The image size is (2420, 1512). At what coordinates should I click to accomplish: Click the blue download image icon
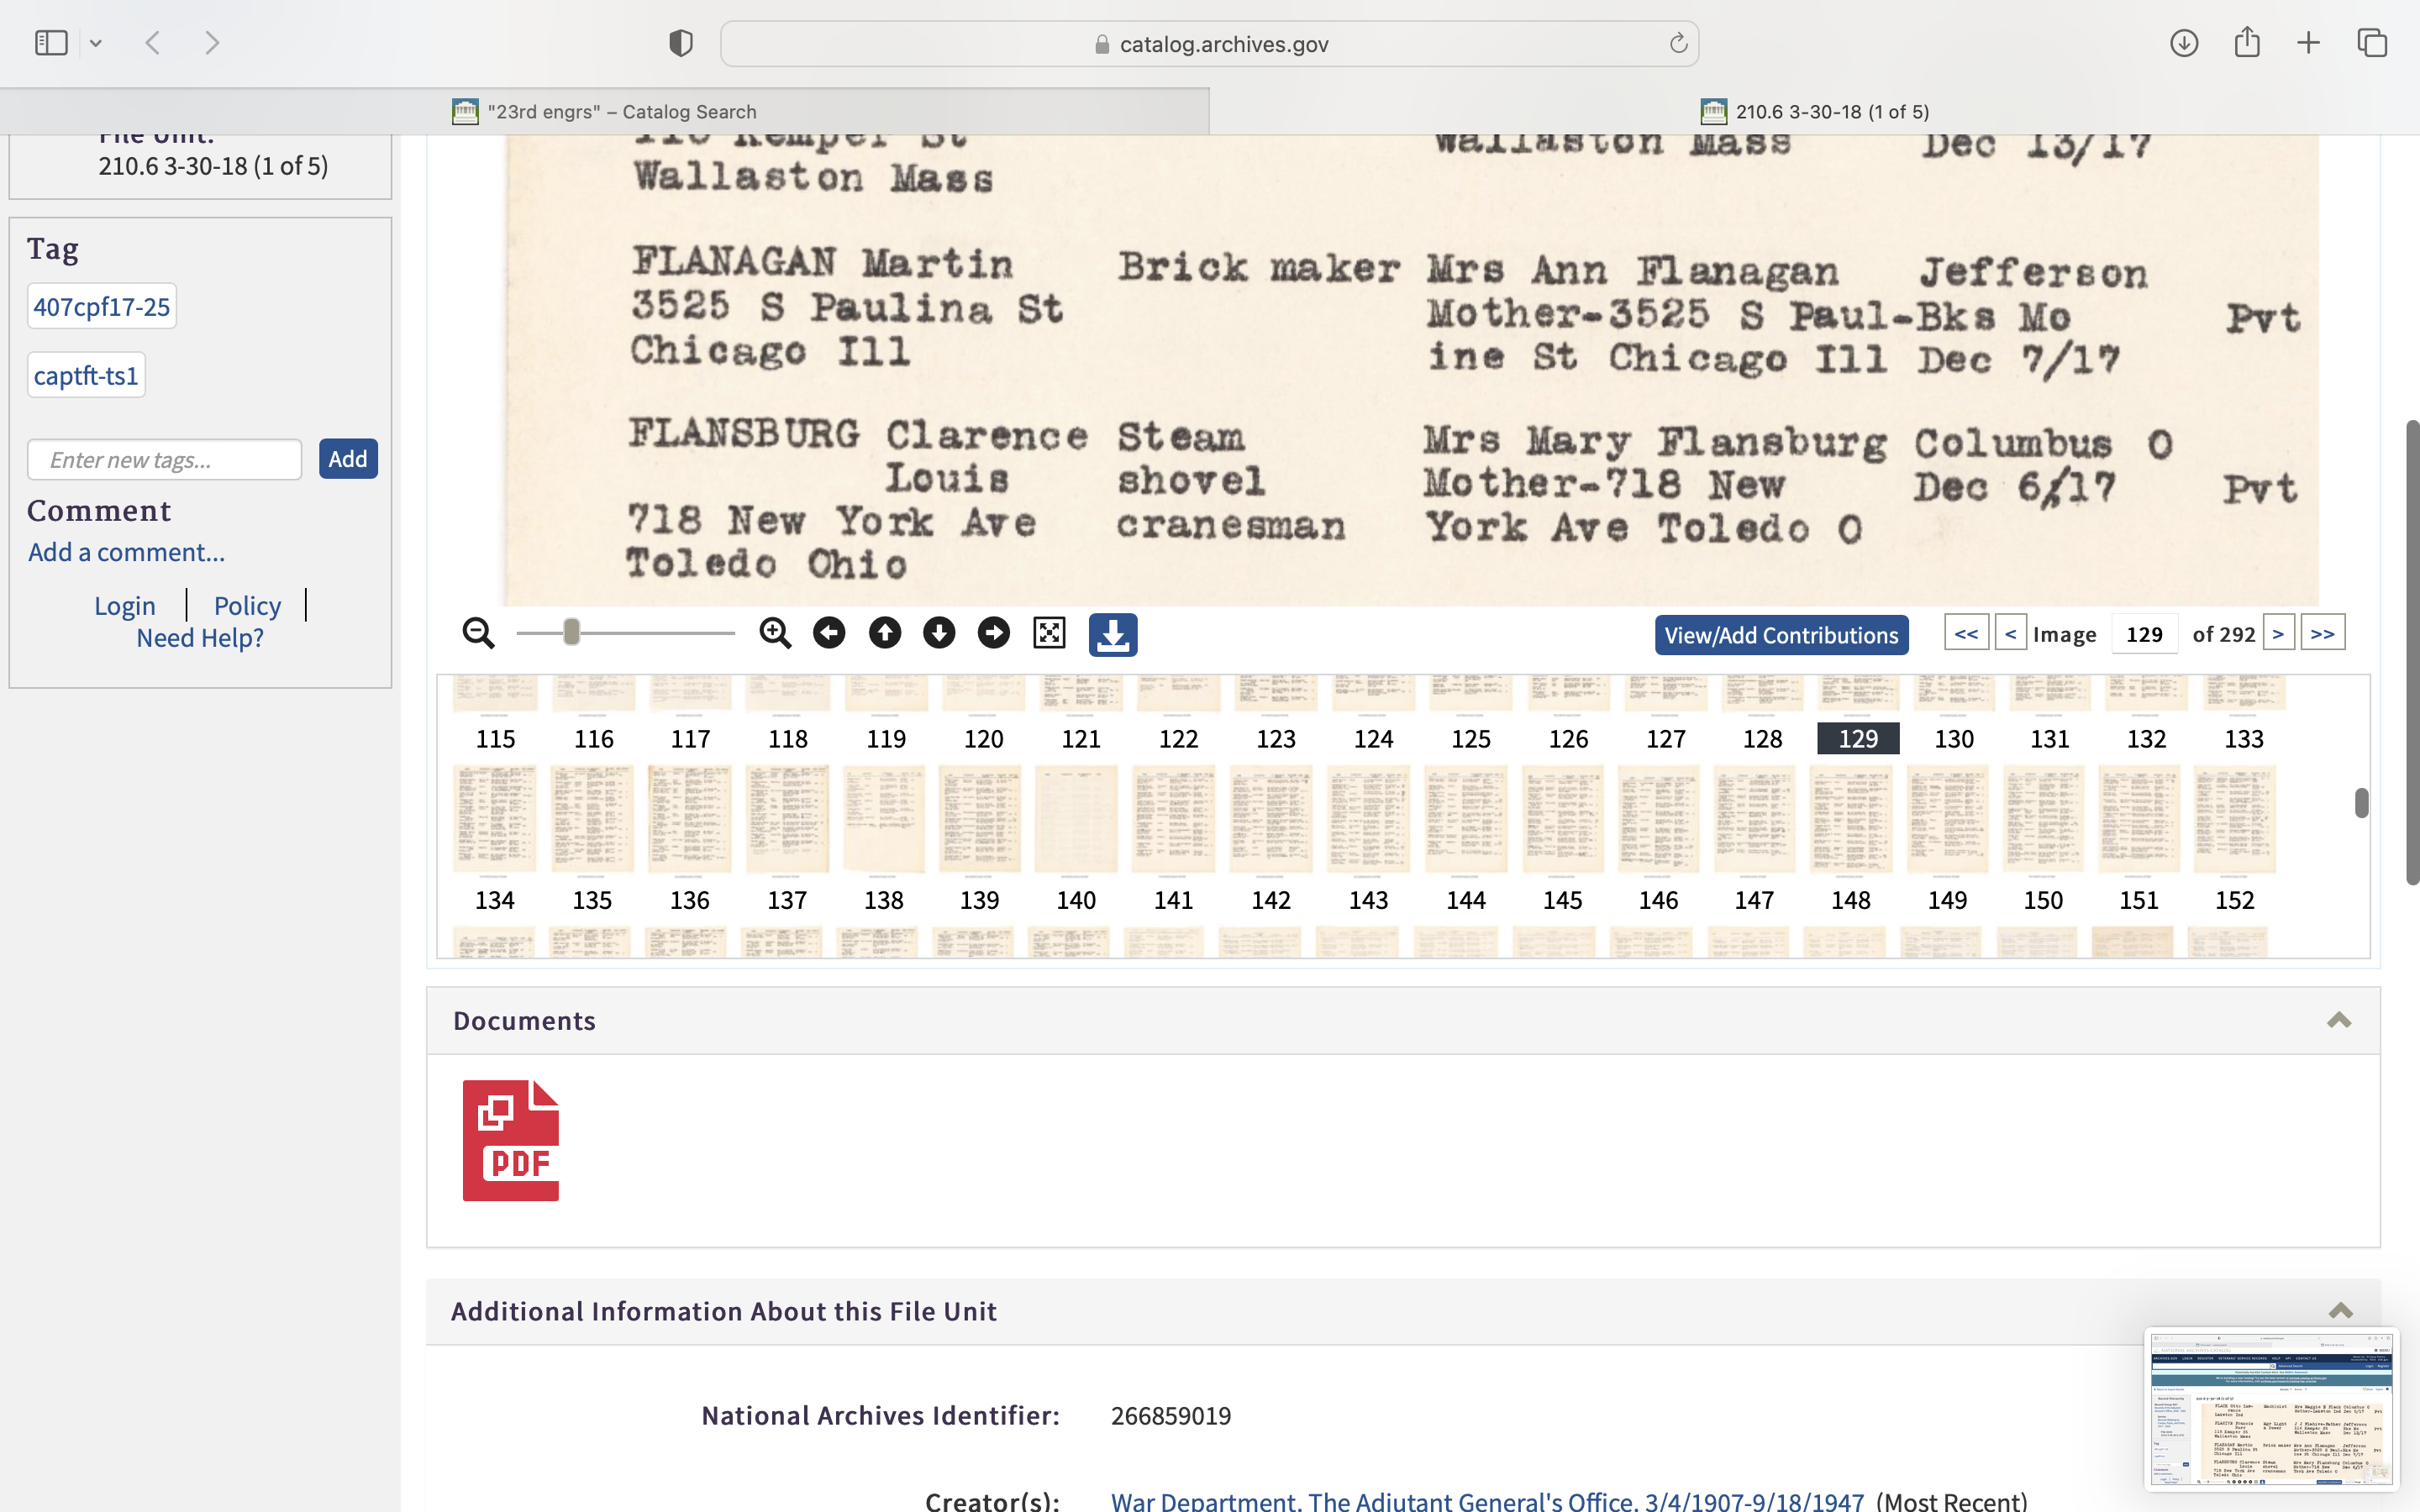click(x=1112, y=635)
